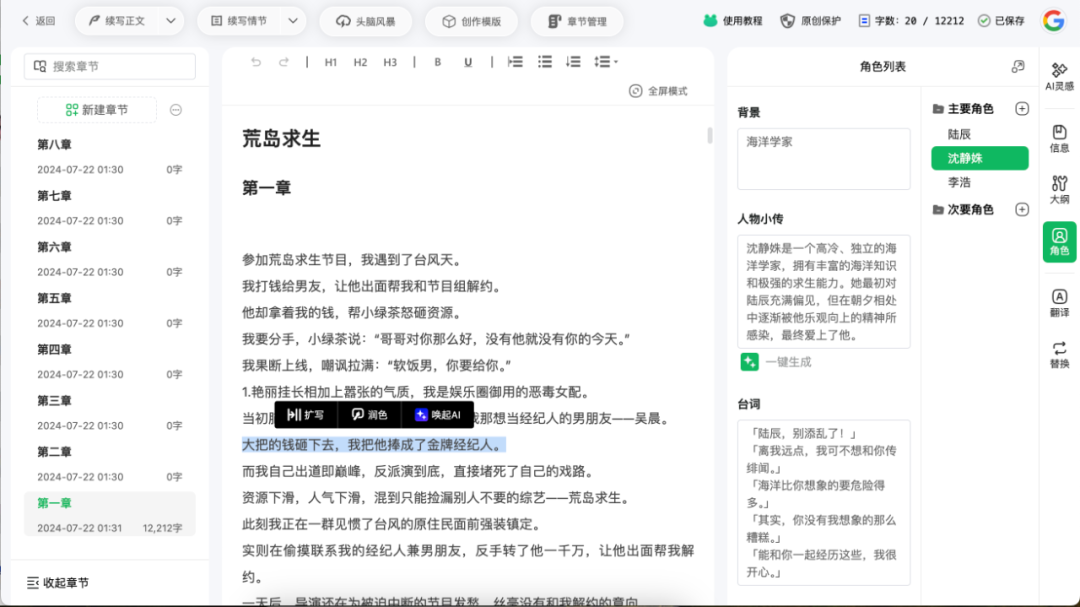Image resolution: width=1080 pixels, height=607 pixels.
Task: Click the 第一章 heading in editor
Action: pyautogui.click(x=267, y=188)
